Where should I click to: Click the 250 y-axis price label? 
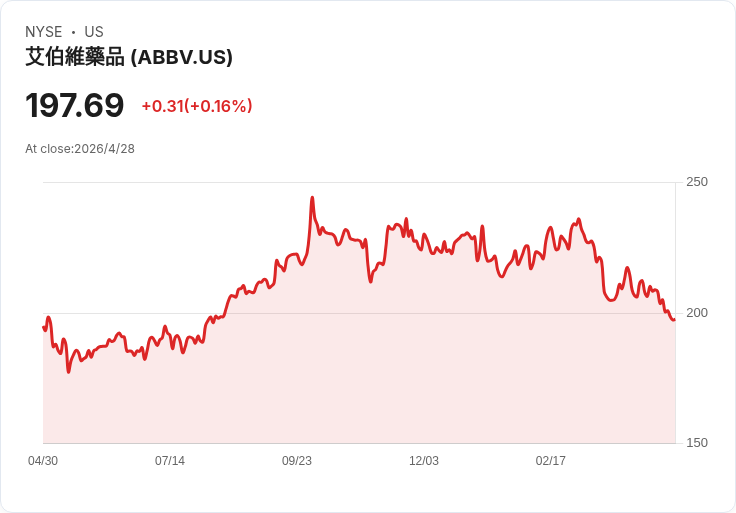697,182
